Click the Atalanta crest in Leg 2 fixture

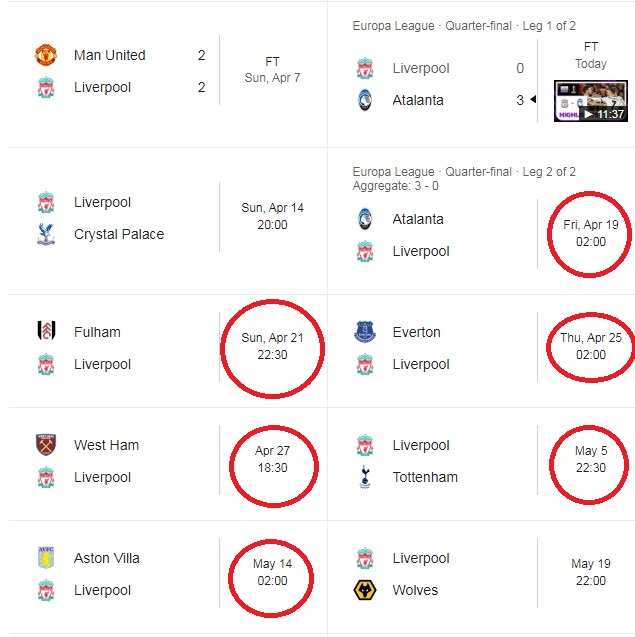tap(365, 219)
